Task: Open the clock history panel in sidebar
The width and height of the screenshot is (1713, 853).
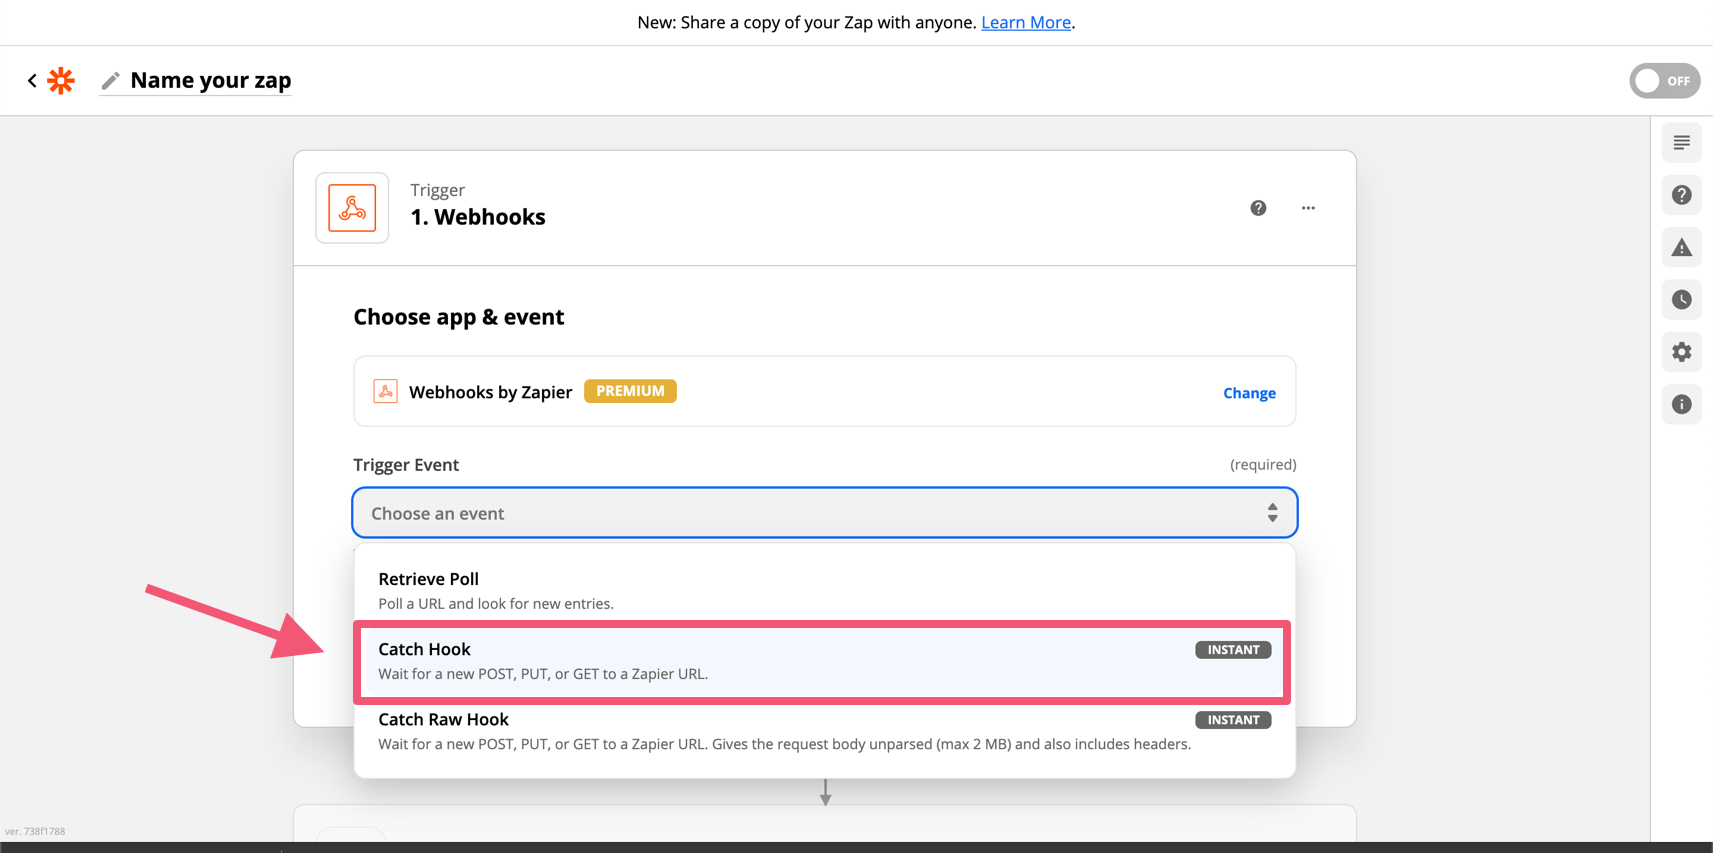Action: pos(1682,300)
